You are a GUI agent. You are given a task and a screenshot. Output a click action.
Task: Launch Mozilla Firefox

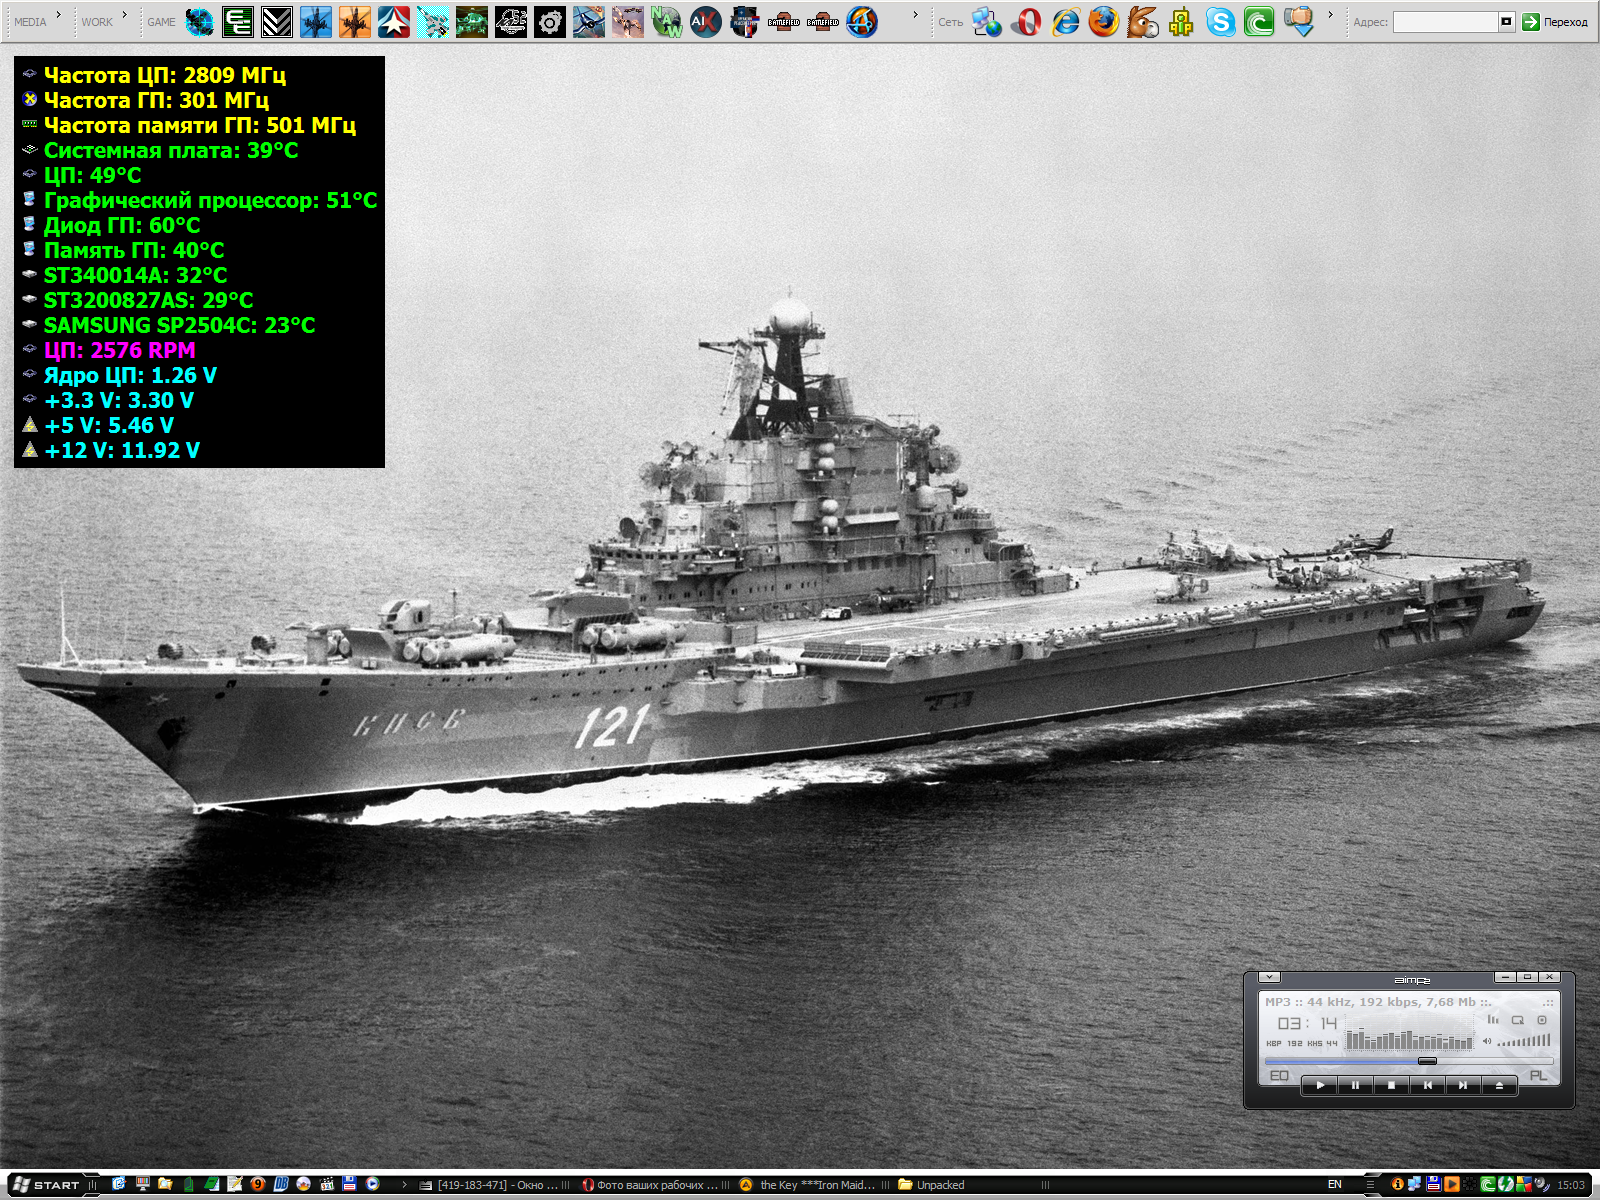(x=1104, y=22)
